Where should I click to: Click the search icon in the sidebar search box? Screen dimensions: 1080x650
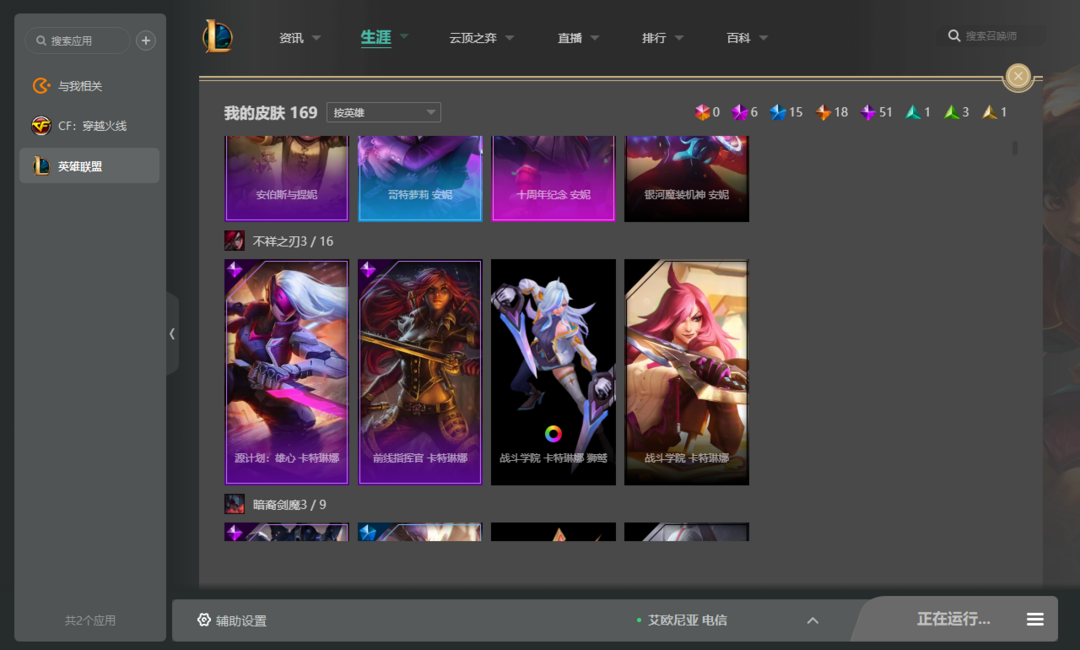click(x=41, y=41)
